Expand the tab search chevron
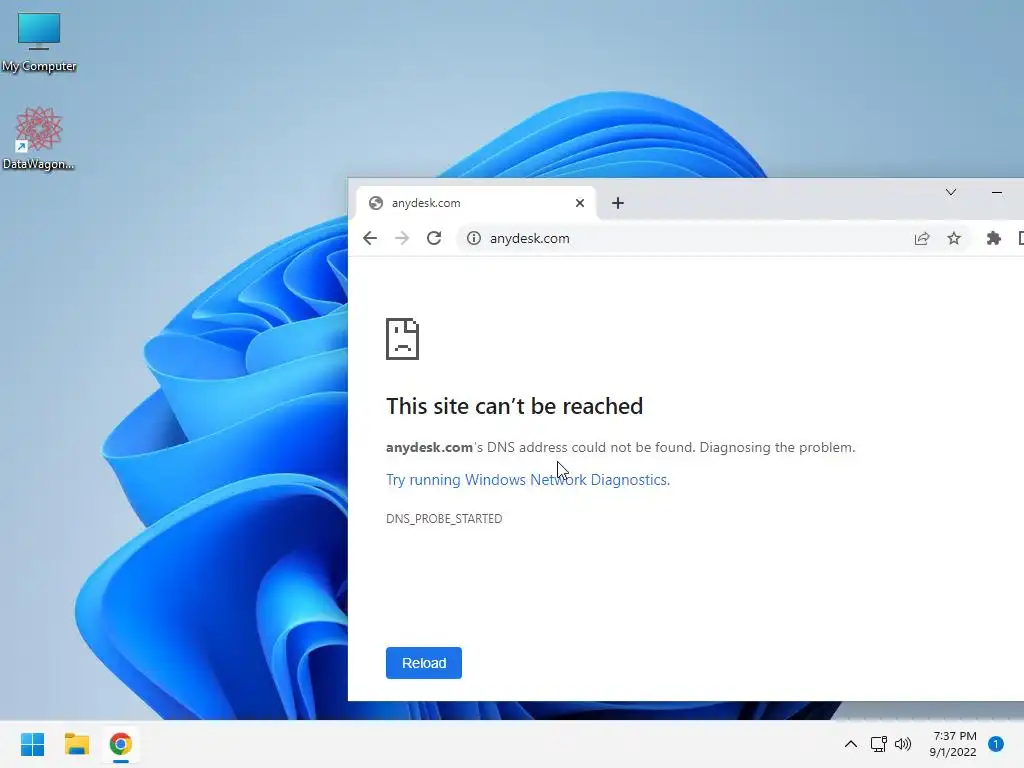The height and width of the screenshot is (768, 1024). [951, 192]
